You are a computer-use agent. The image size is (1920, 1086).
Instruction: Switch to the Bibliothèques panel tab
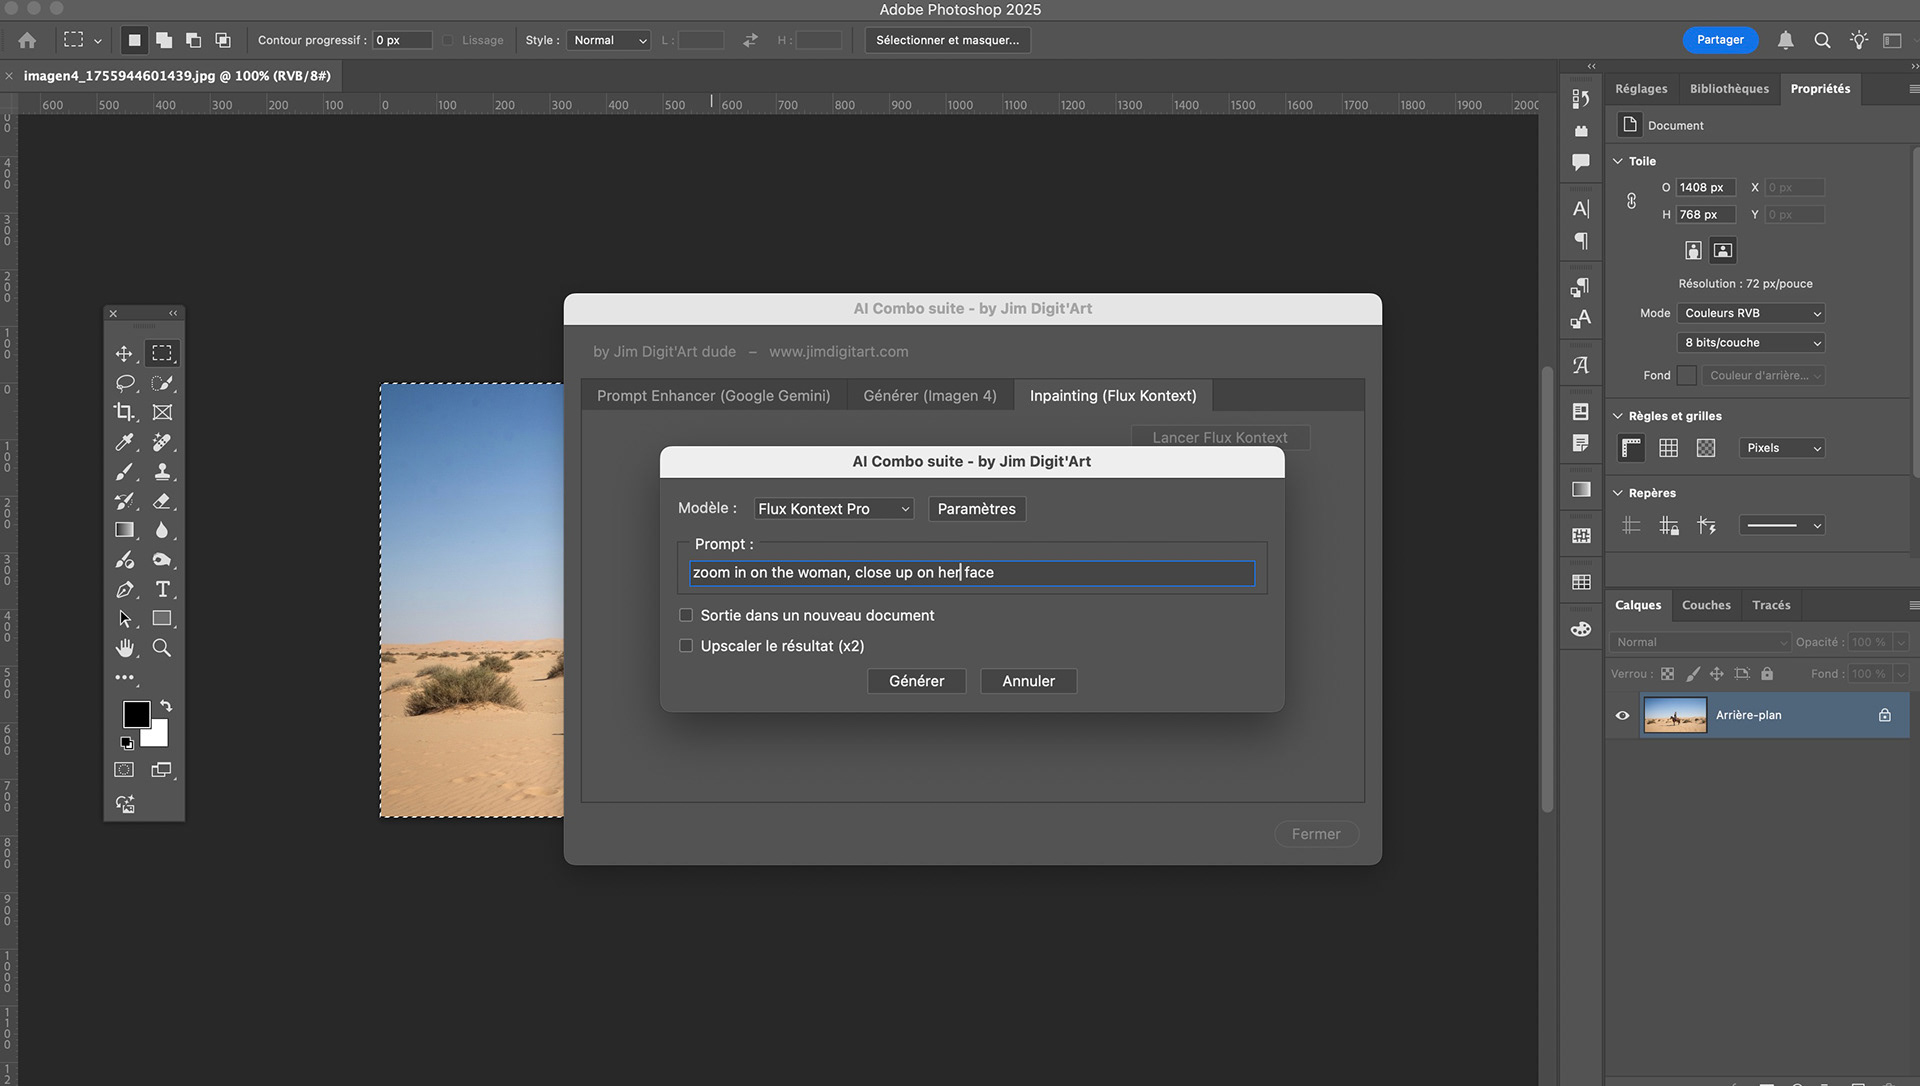(x=1729, y=89)
